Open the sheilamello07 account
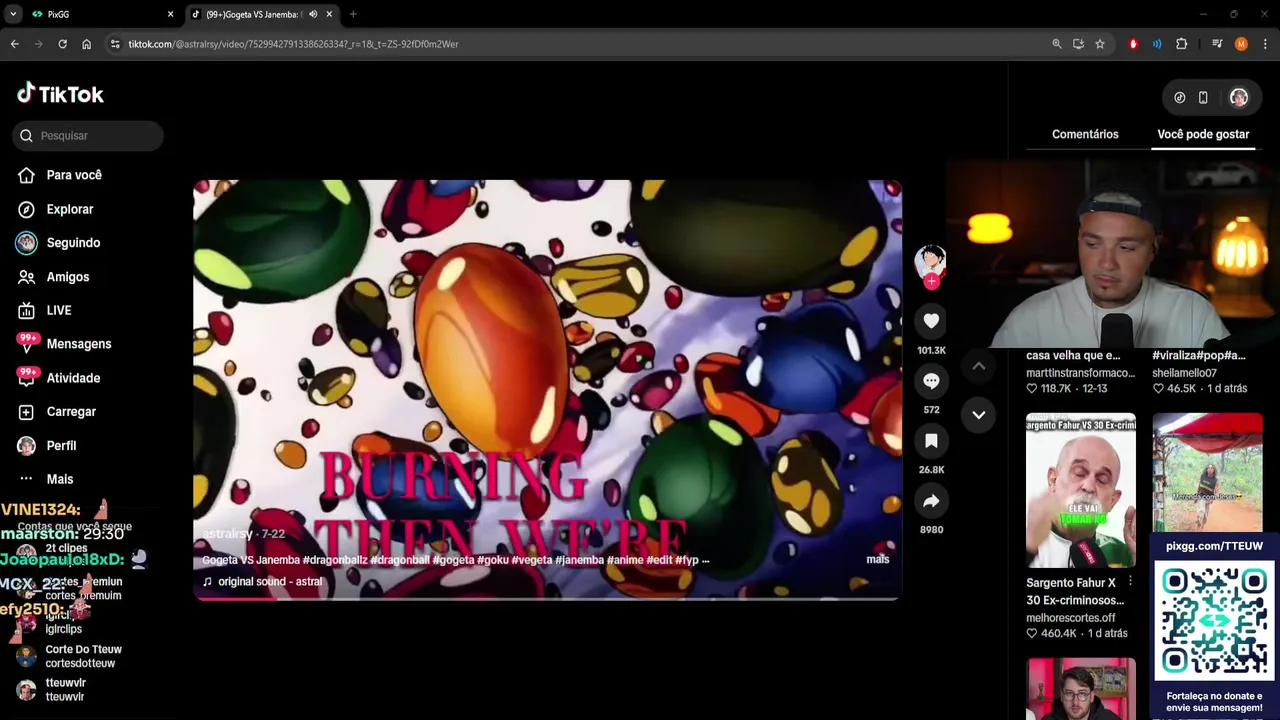1280x720 pixels. (1184, 373)
